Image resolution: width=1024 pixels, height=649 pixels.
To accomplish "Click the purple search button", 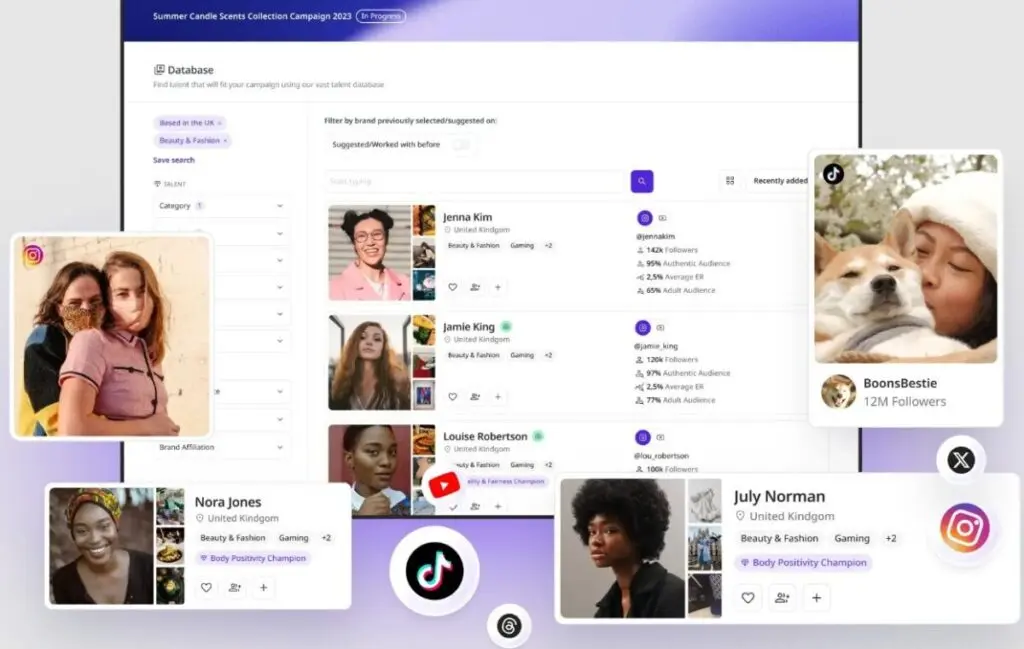I will pyautogui.click(x=642, y=181).
